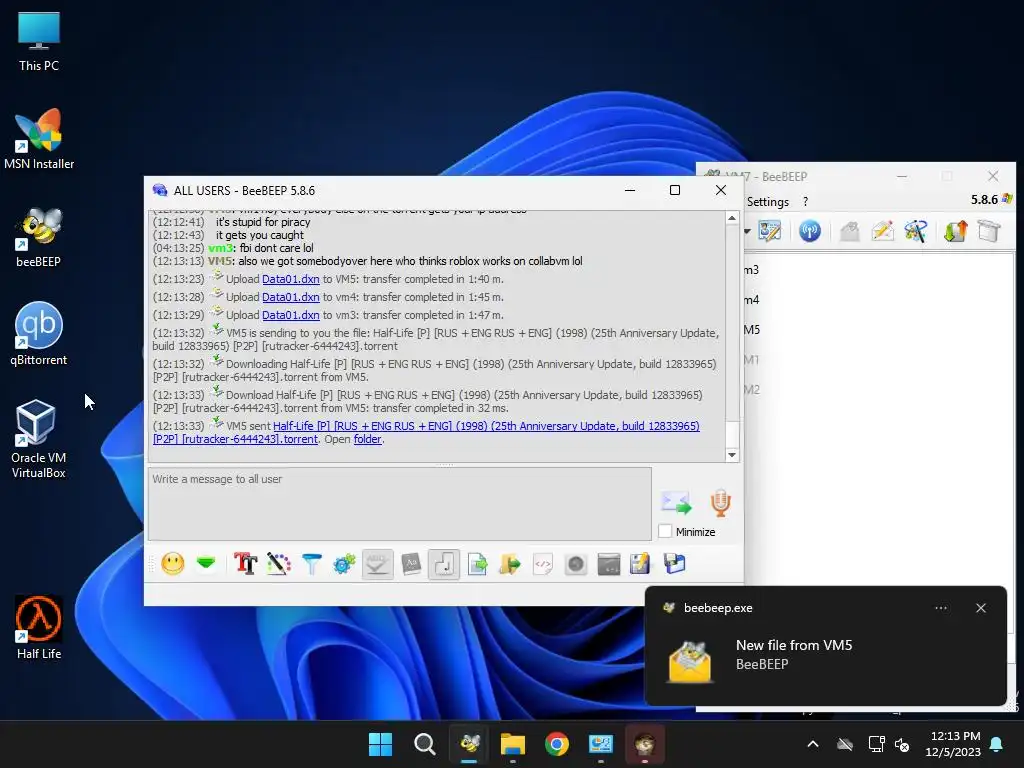
Task: Tick the Minimize checkbox
Action: [665, 532]
